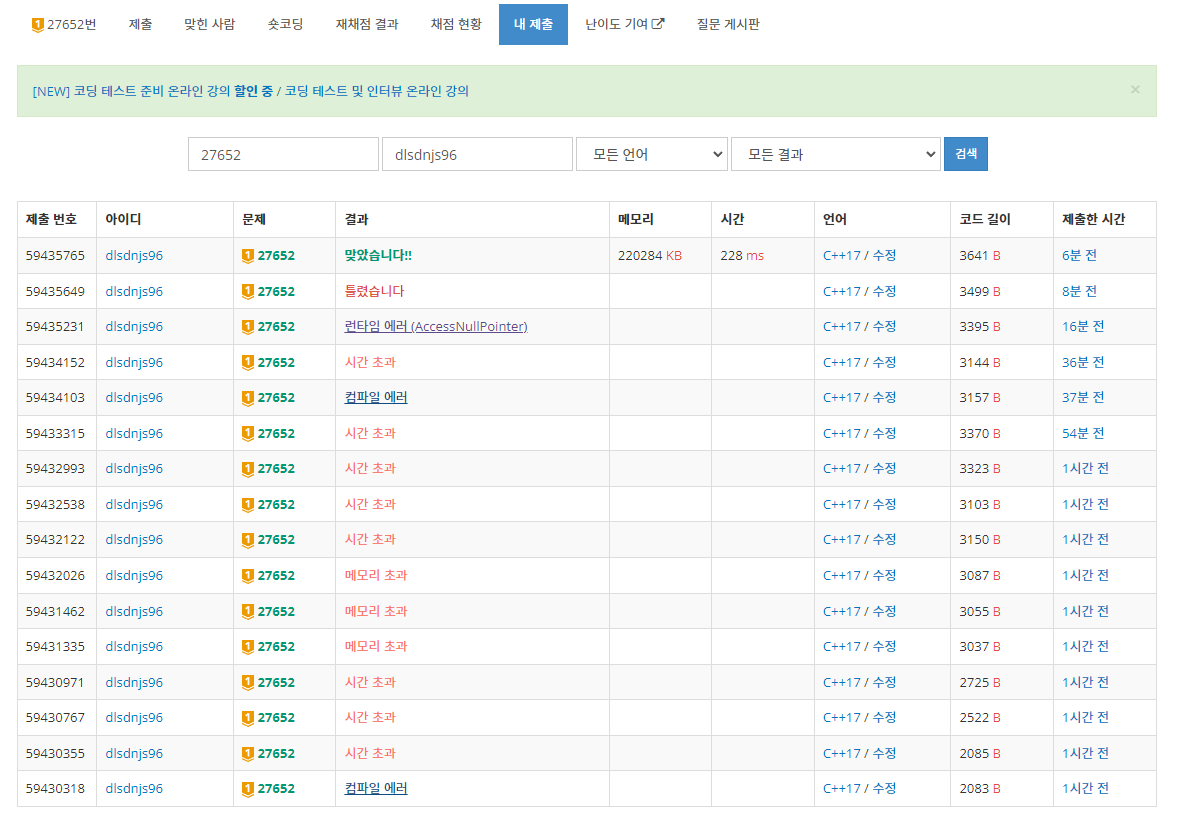Open 컴파일 에러 link in row 59434103
Image resolution: width=1177 pixels, height=820 pixels.
[376, 397]
